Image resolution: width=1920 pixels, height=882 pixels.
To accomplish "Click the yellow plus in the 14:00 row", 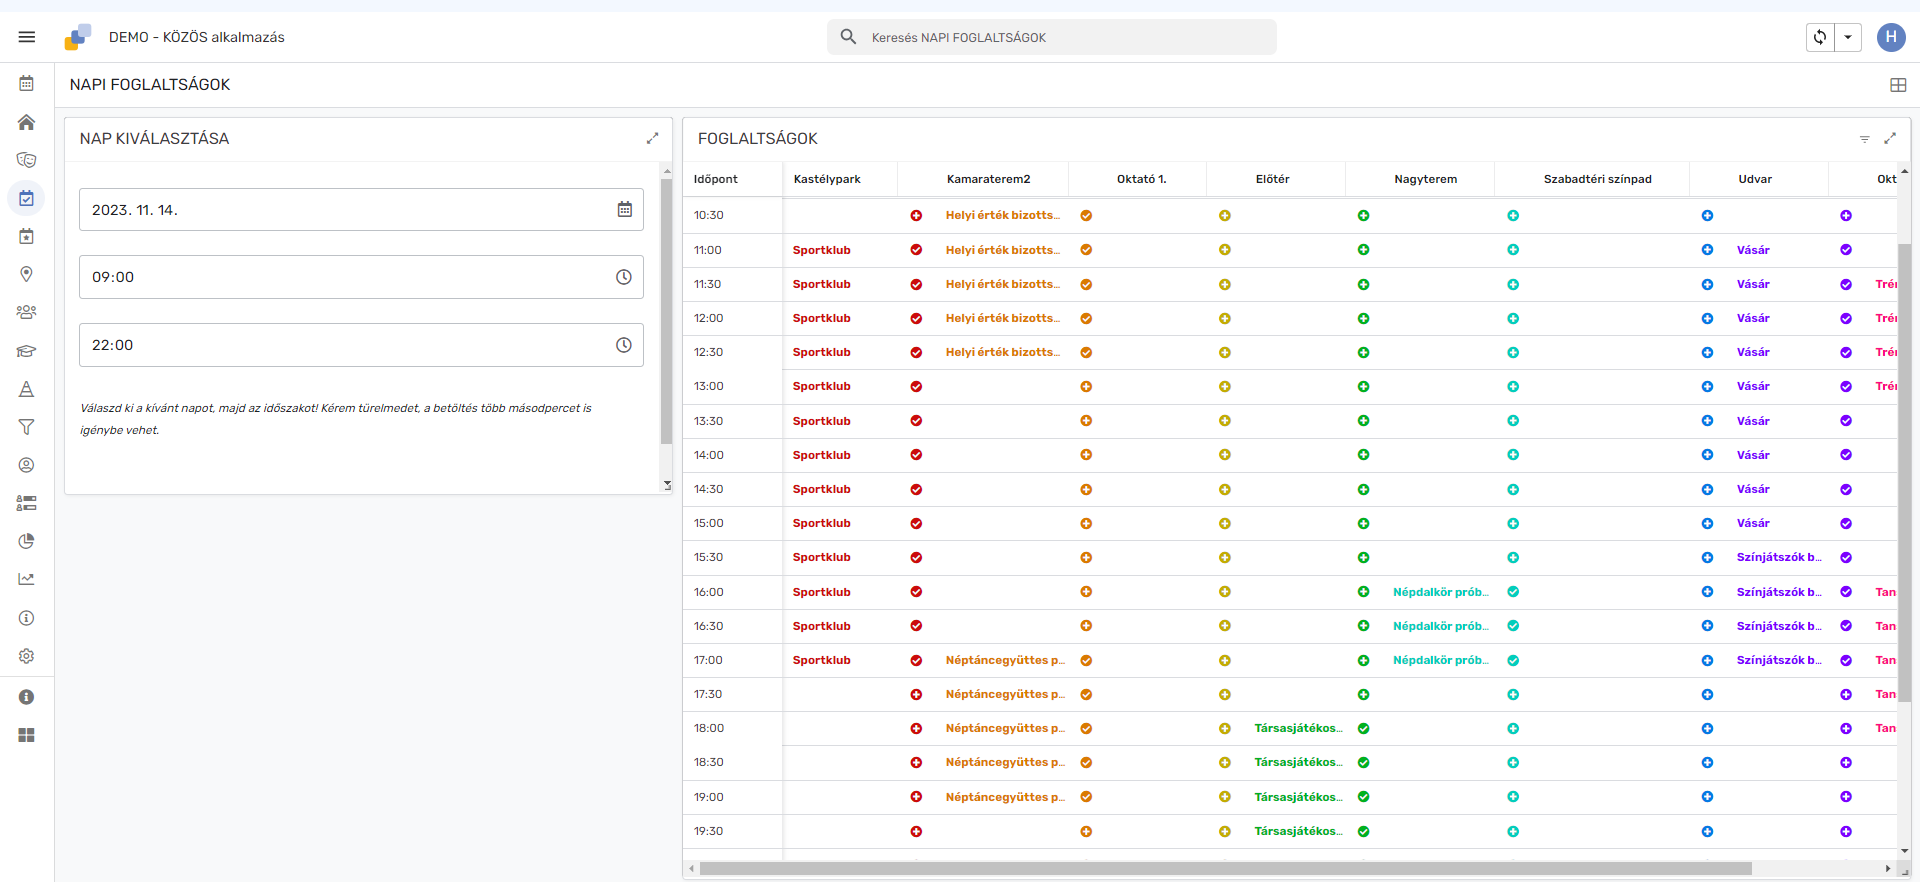I will click(1225, 455).
